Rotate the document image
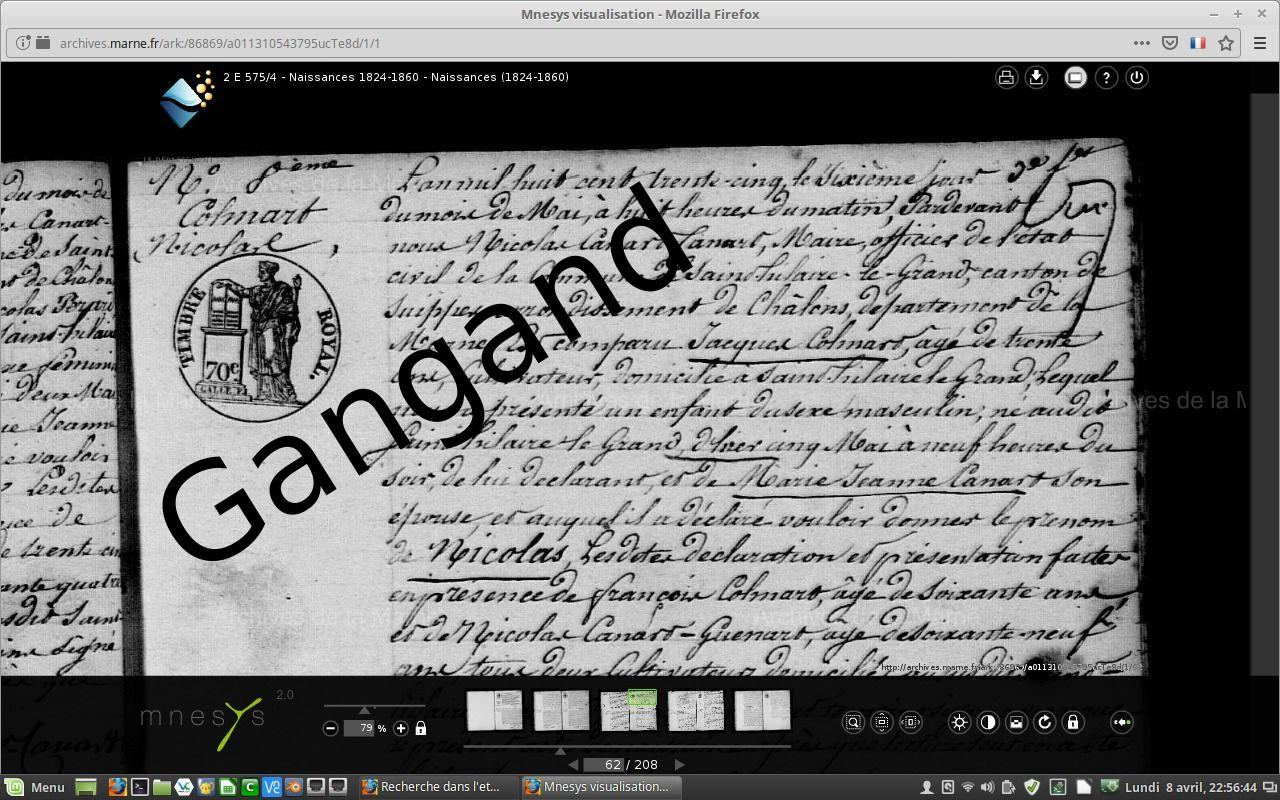The image size is (1280, 800). (1045, 722)
